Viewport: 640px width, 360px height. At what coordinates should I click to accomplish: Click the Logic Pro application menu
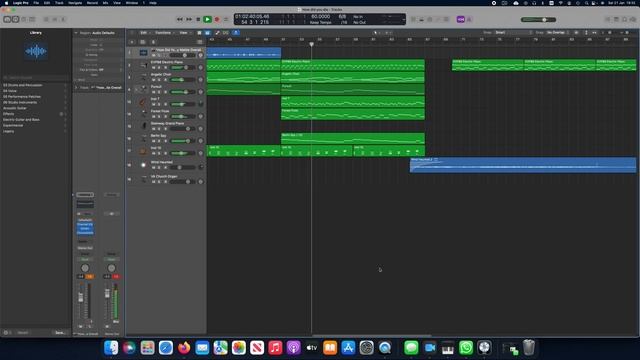(x=20, y=3)
